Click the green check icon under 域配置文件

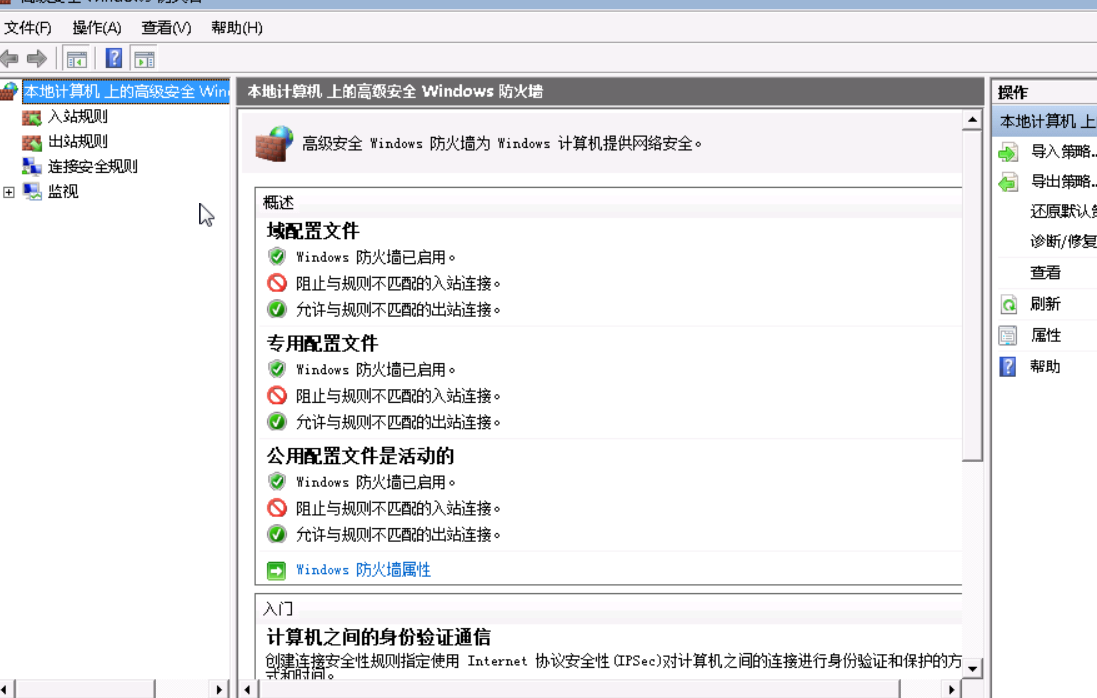click(277, 309)
